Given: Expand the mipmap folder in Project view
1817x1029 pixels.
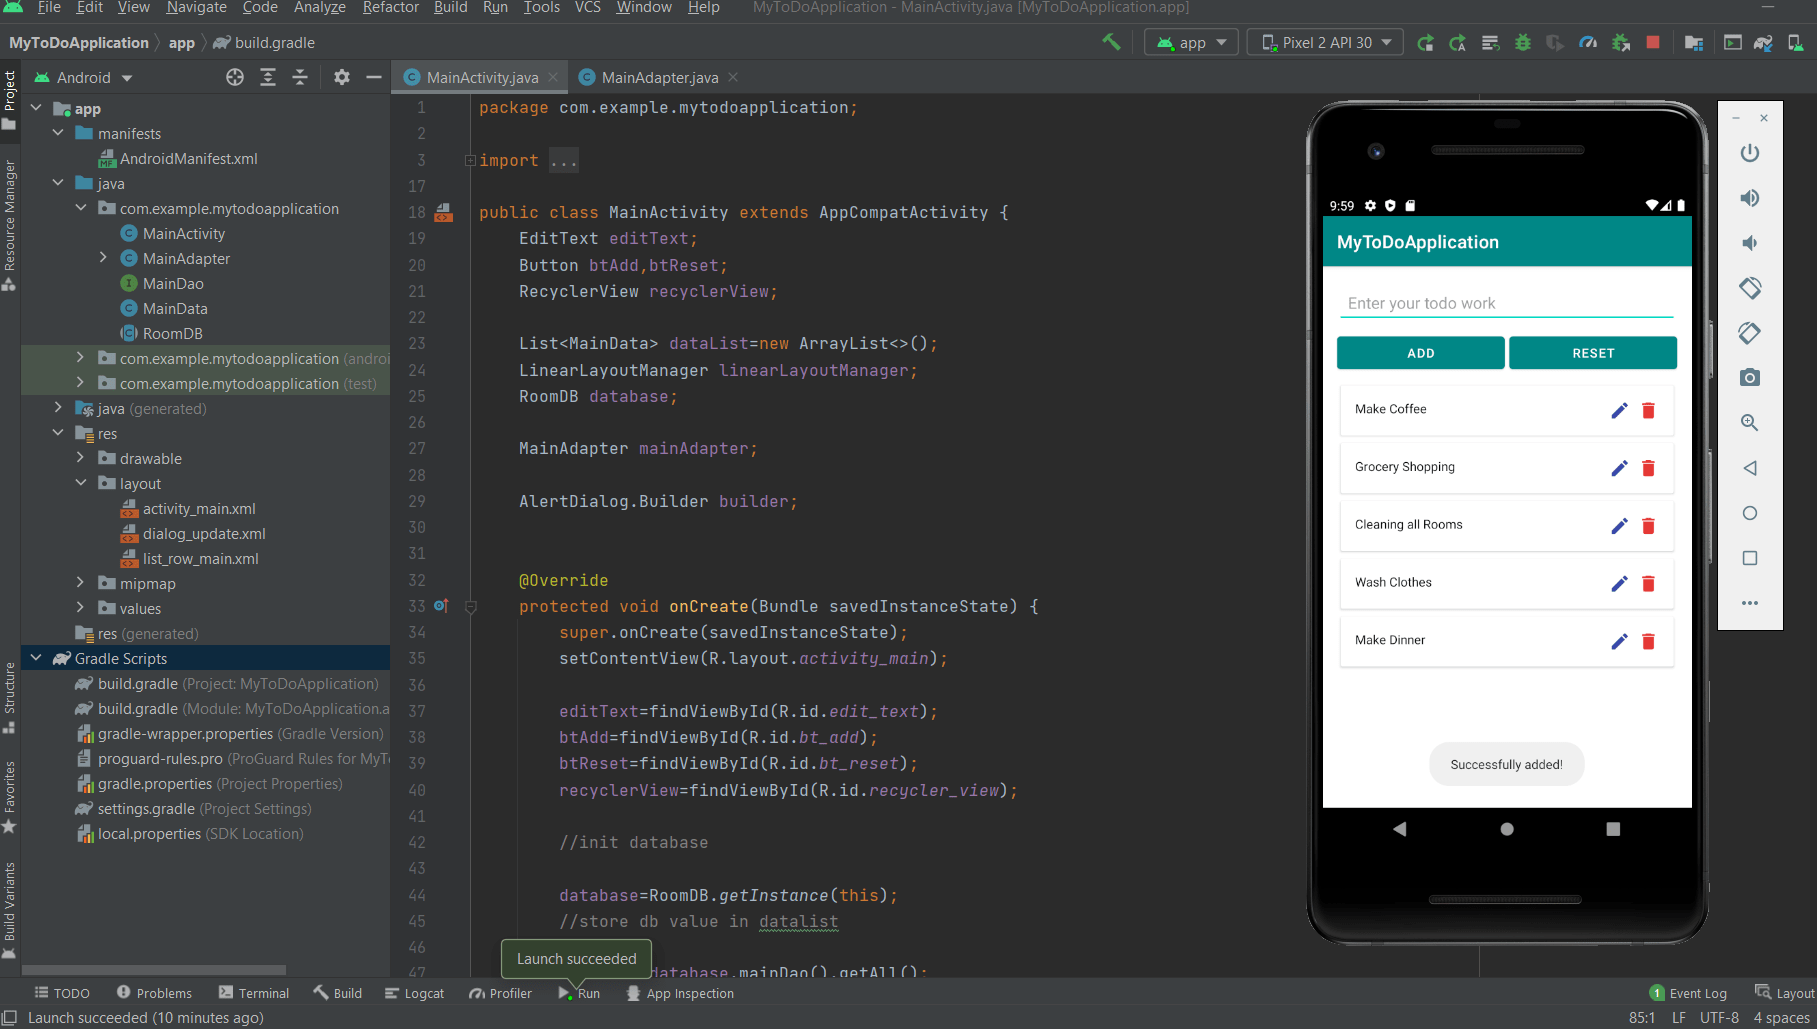Looking at the screenshot, I should 81,583.
